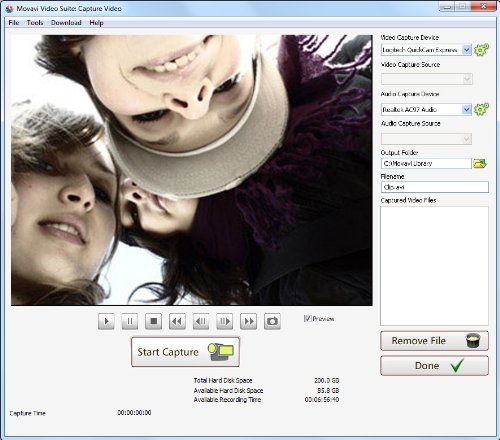This screenshot has width=500, height=440.
Task: Expand the Video Capture Device dropdown
Action: coord(467,50)
